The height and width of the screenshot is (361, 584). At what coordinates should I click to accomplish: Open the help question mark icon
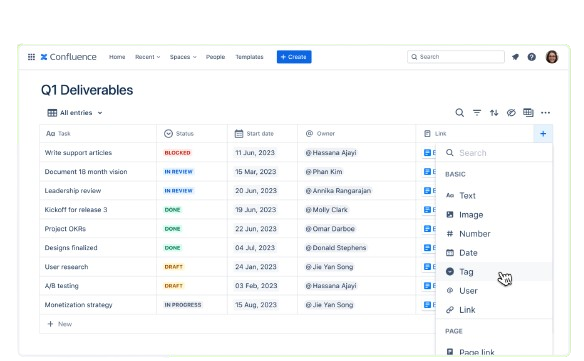[x=531, y=57]
